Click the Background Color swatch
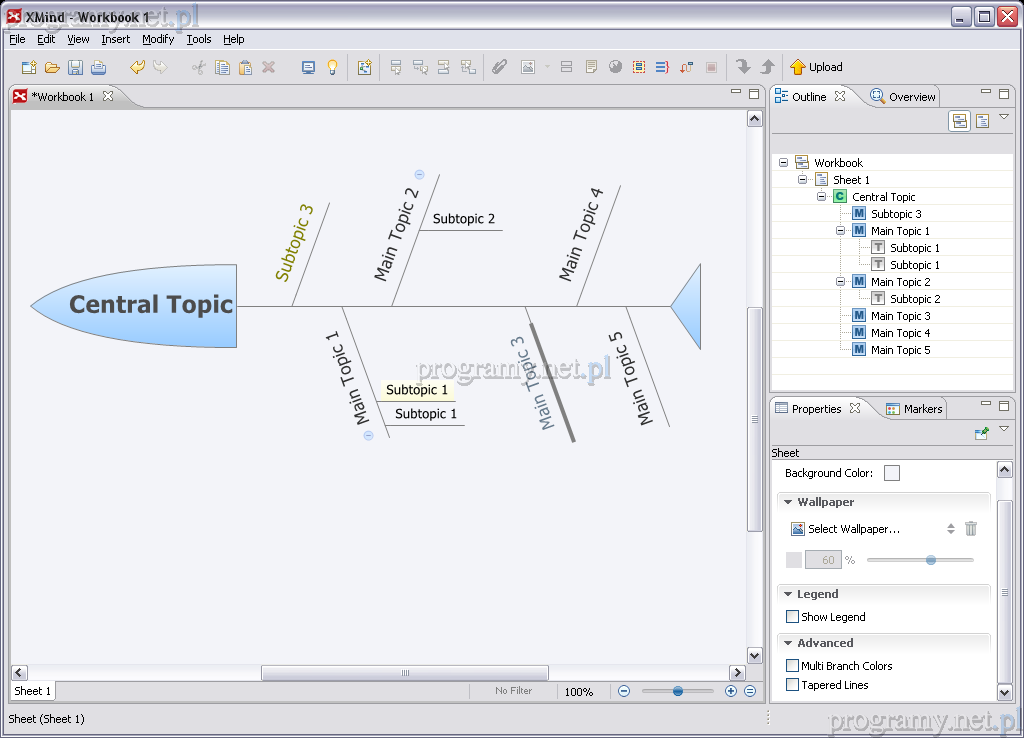 (891, 473)
